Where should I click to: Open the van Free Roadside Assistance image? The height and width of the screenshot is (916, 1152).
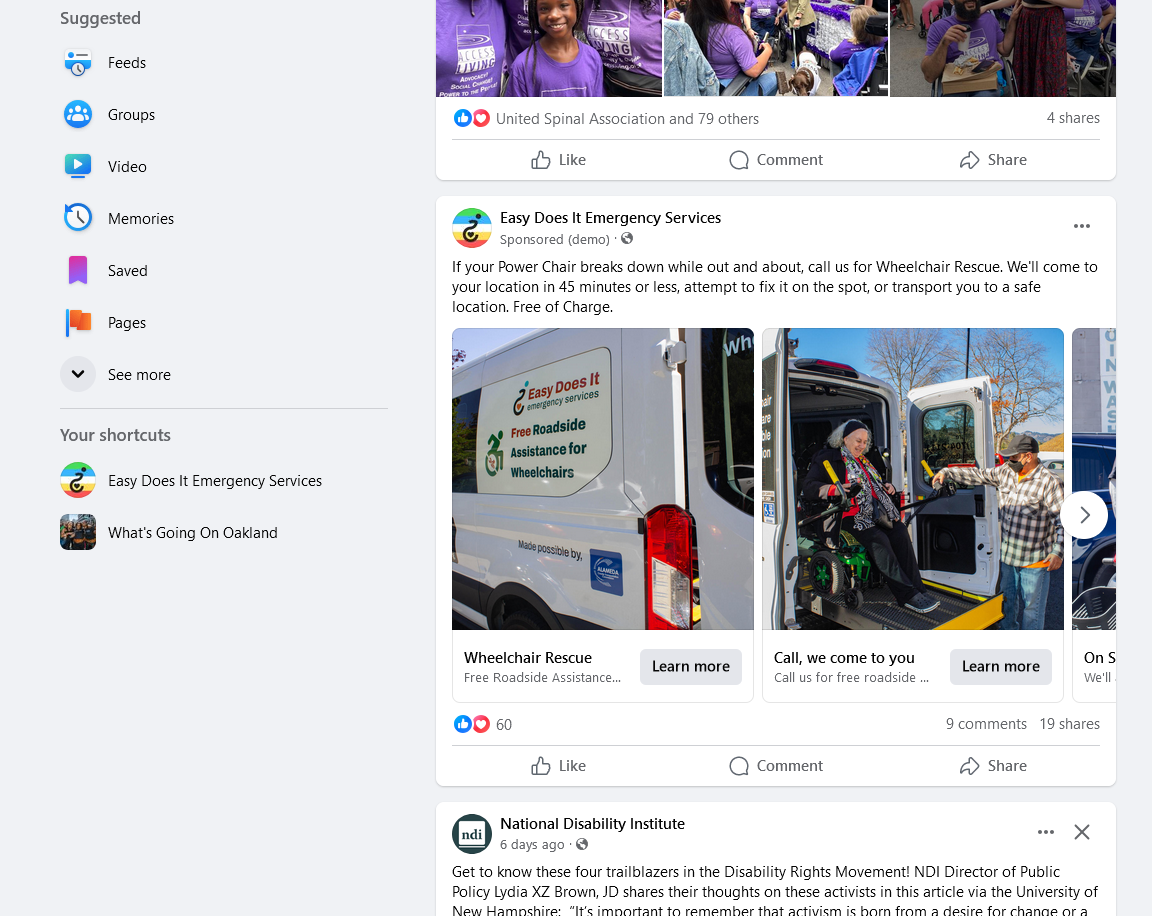(602, 479)
